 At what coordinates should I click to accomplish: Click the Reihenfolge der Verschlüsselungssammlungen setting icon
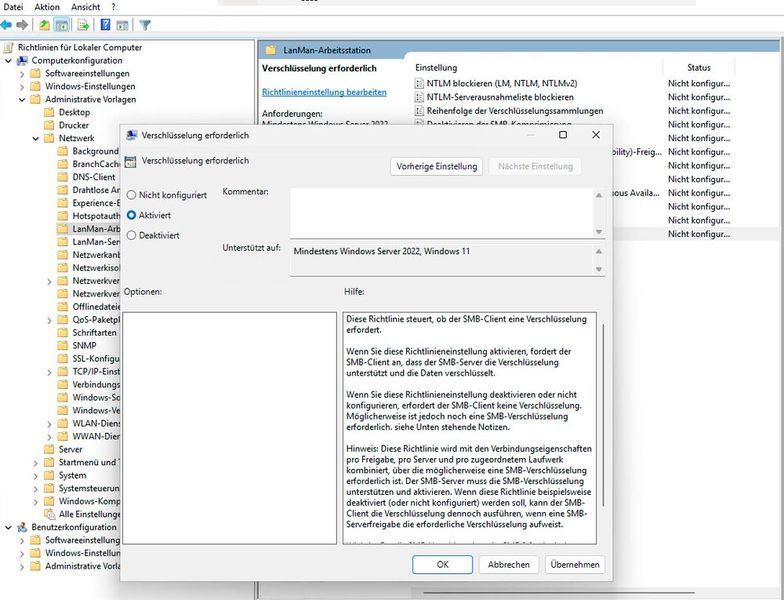[419, 110]
